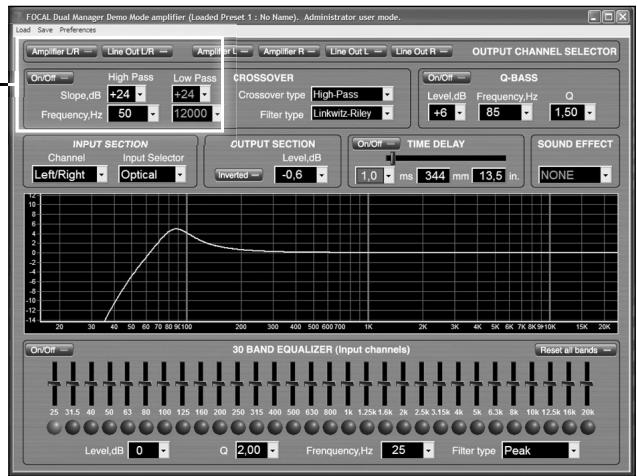Open the Save menu
This screenshot has width=637, height=476.
click(x=45, y=30)
